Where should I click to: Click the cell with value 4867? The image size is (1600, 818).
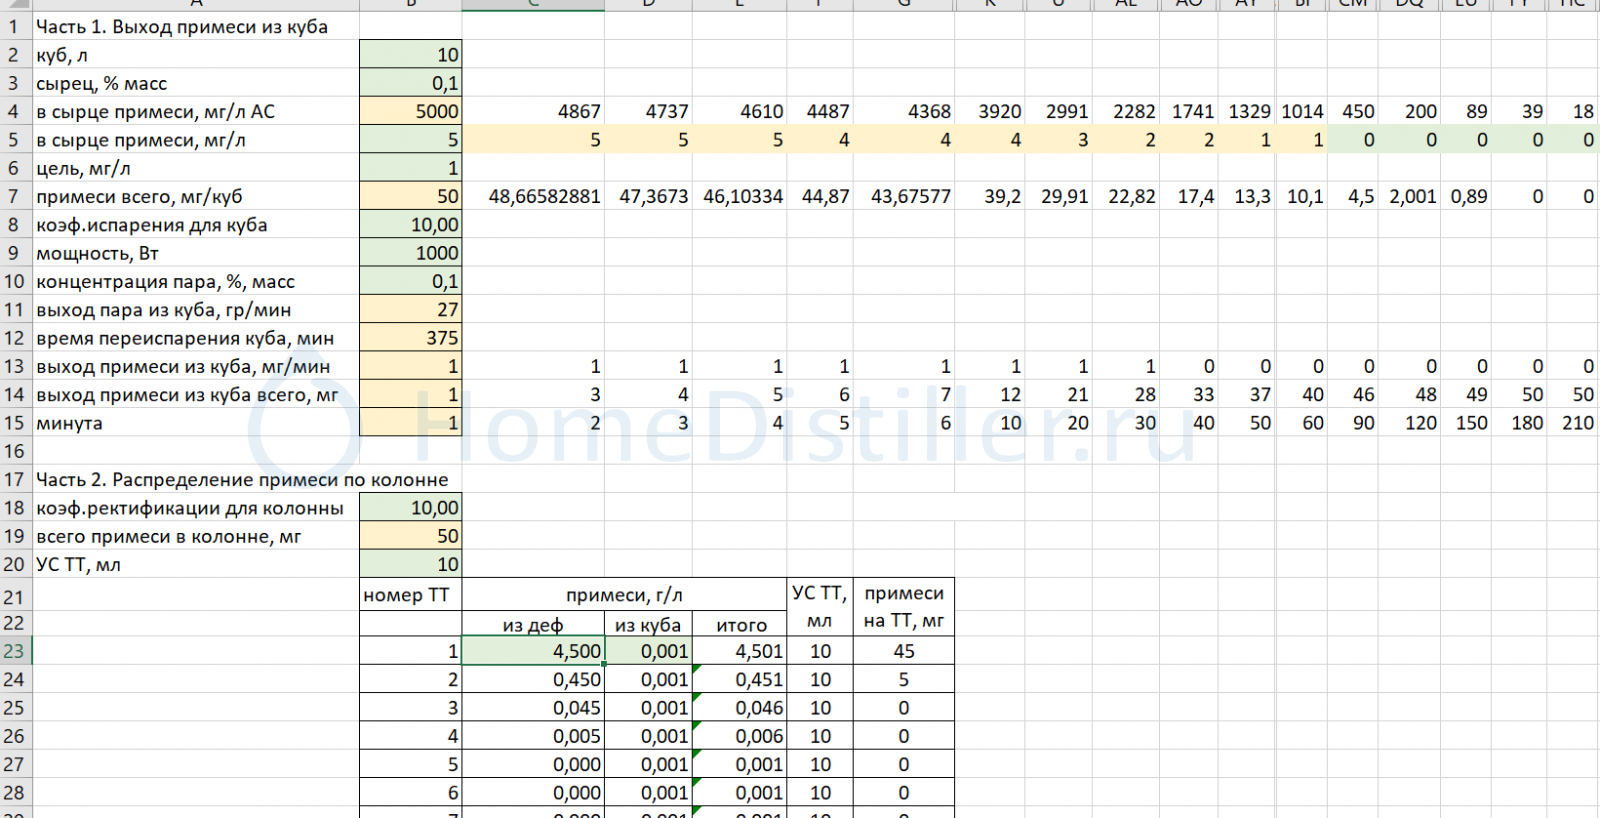click(x=533, y=112)
